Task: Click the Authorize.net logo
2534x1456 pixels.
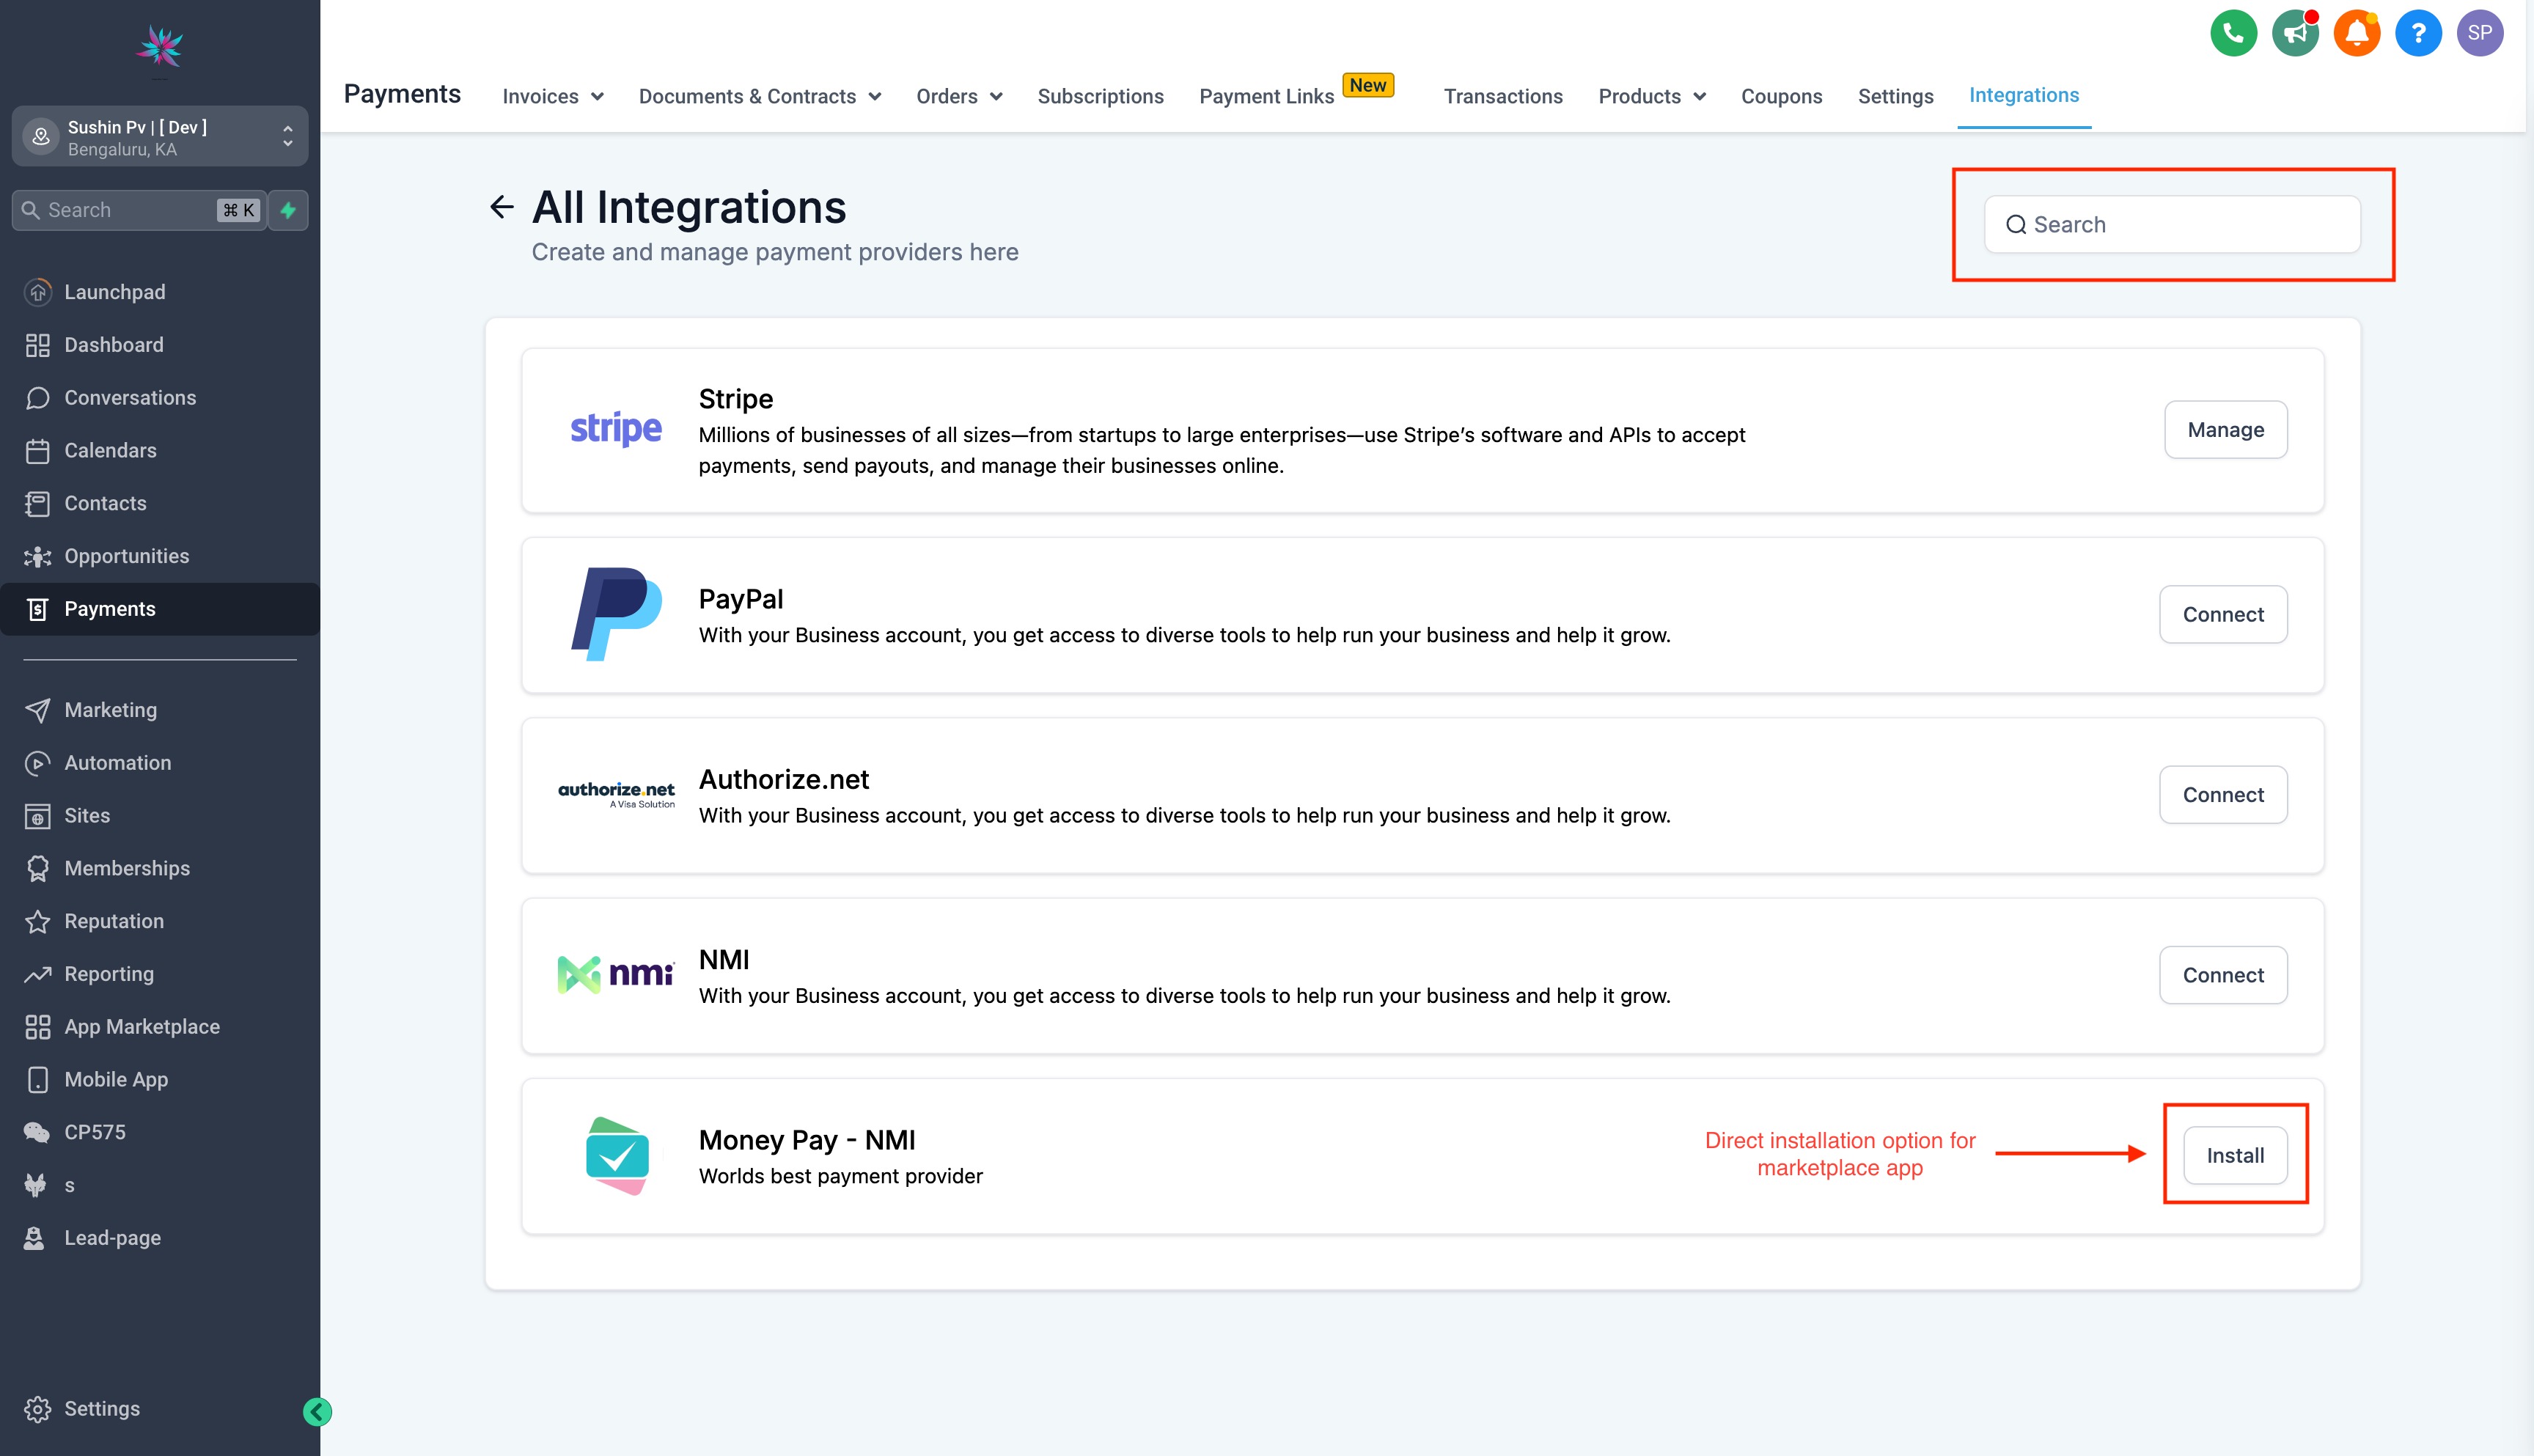Action: [616, 794]
